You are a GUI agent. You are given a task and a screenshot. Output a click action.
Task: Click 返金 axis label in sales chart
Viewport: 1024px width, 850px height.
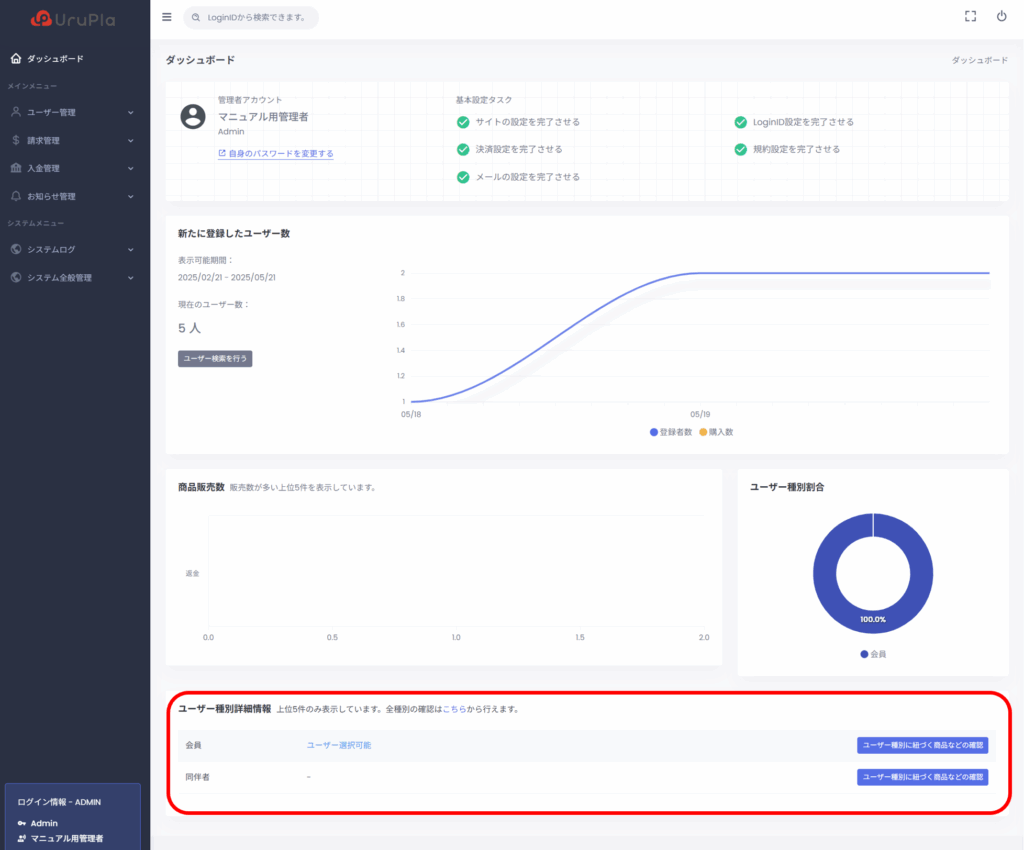(x=192, y=573)
